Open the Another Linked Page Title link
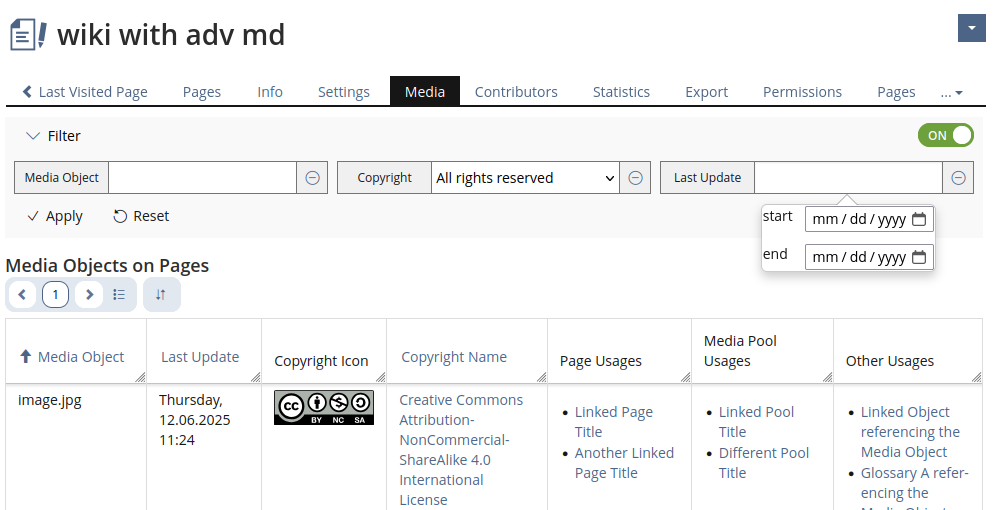Screen dimensions: 996x510 (x=624, y=463)
